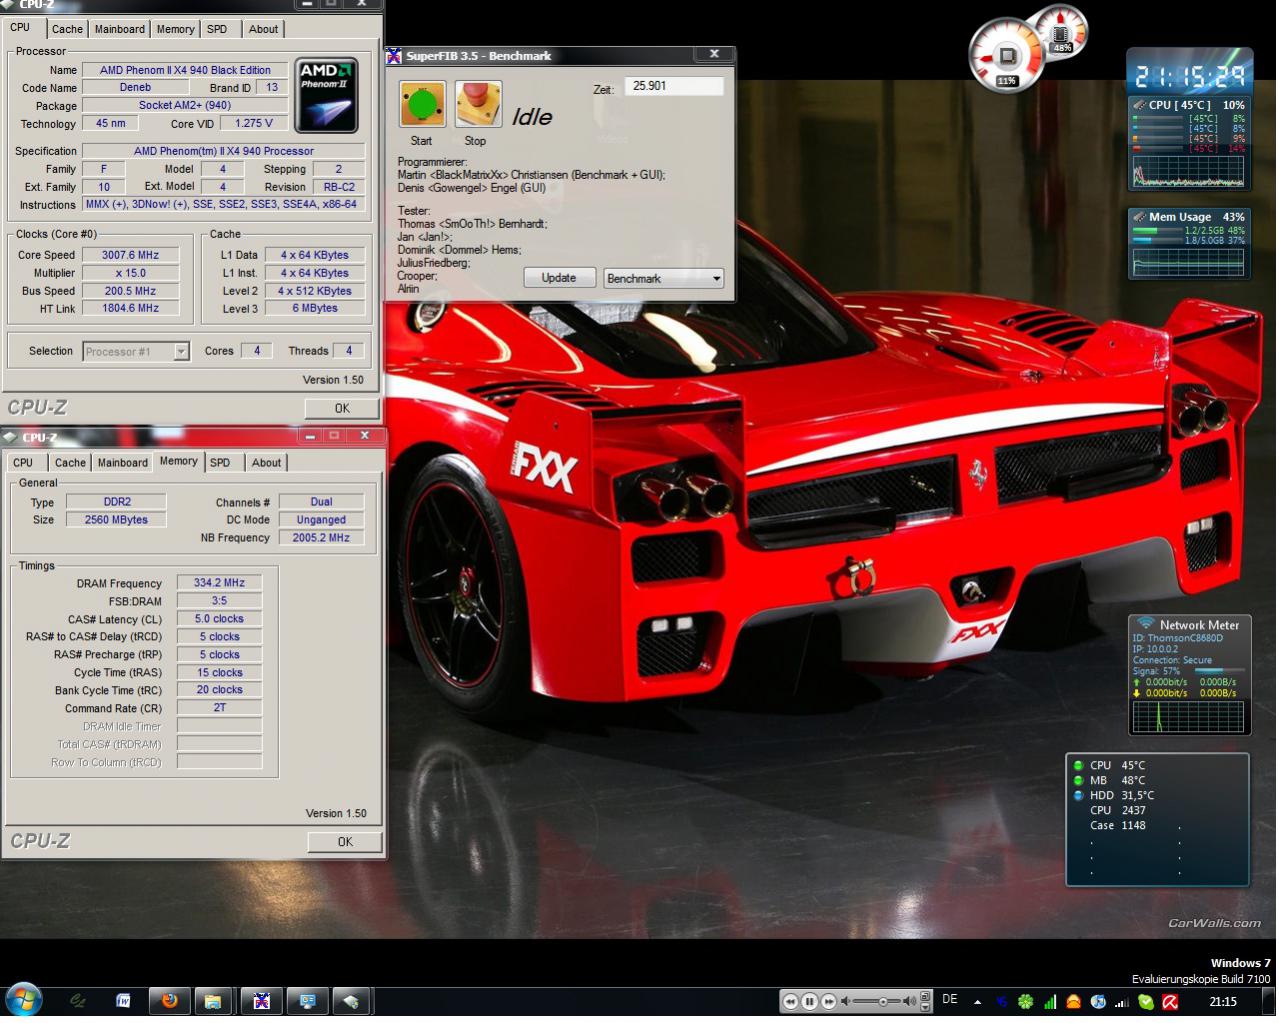Click the monitor taskbar icon next to SuperFIB

pos(307,1000)
